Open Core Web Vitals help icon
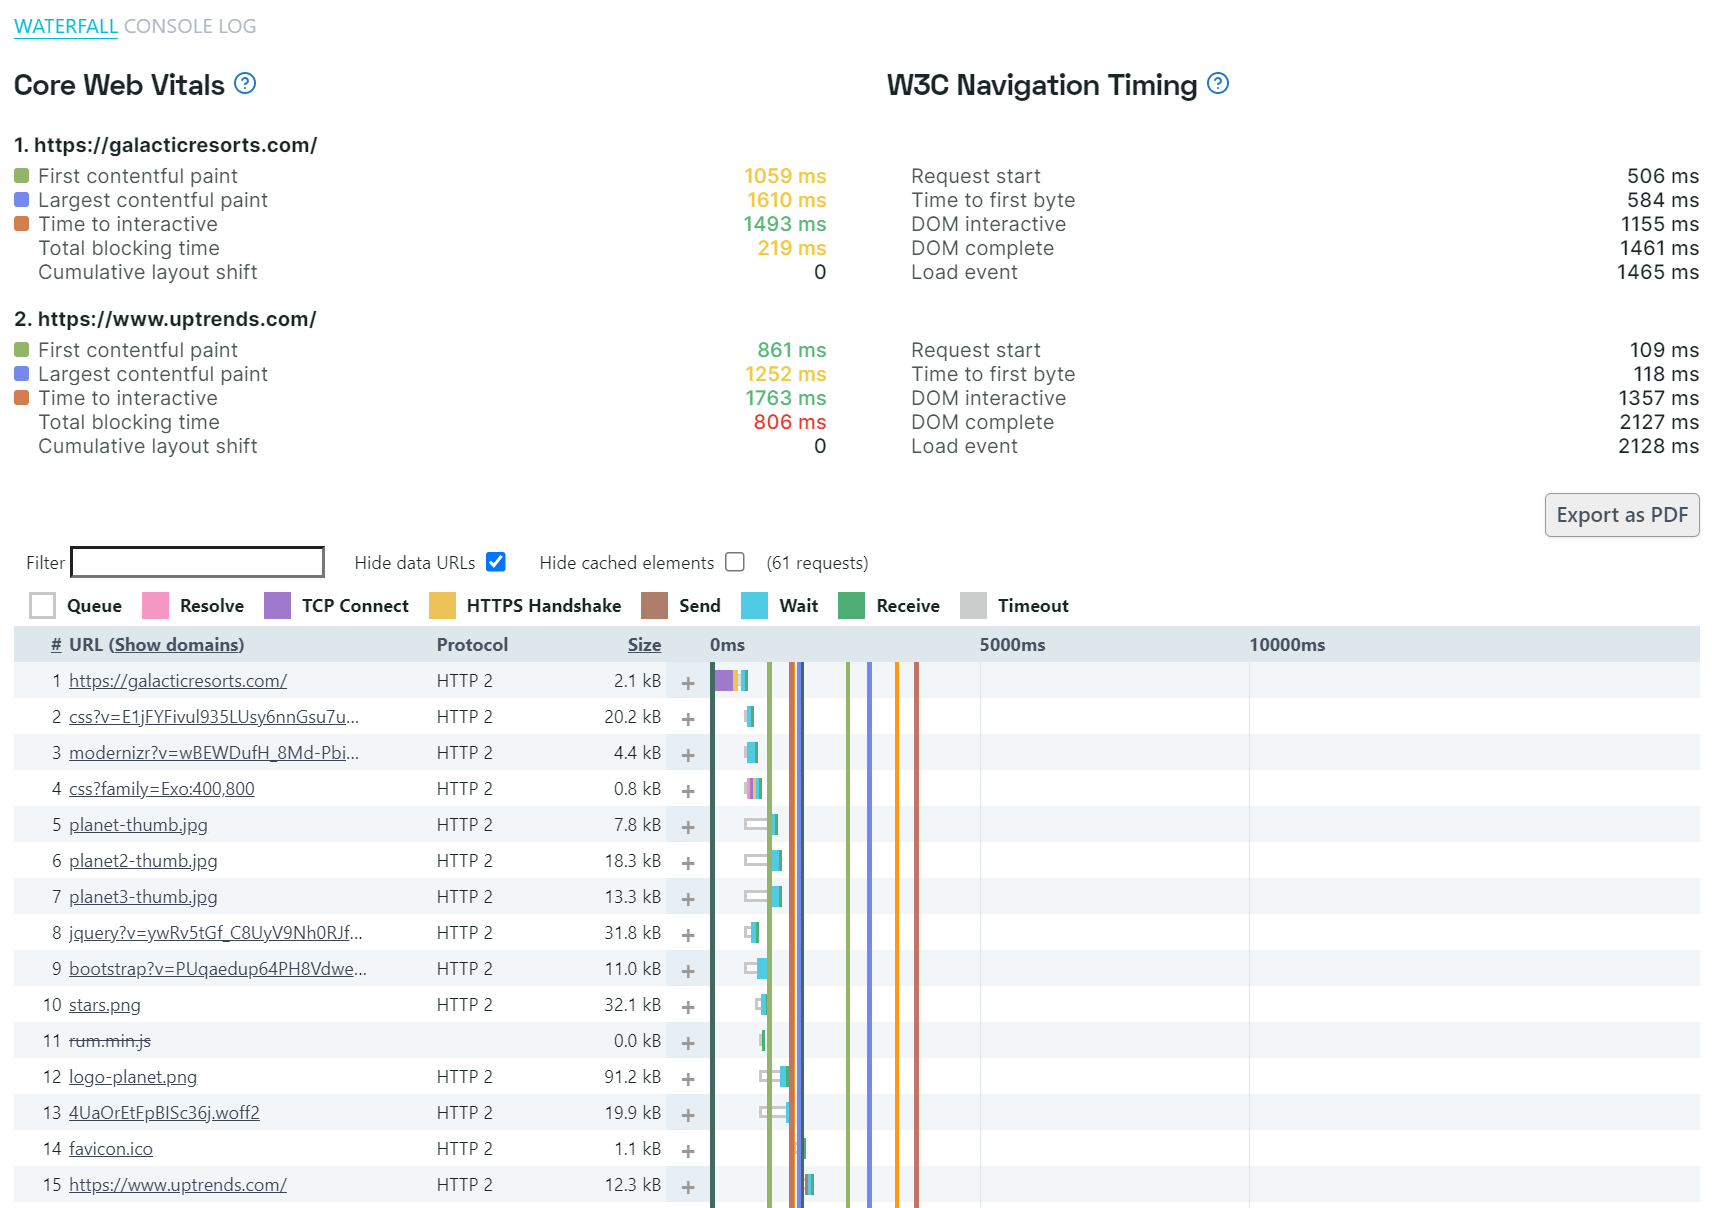The height and width of the screenshot is (1208, 1712). tap(245, 84)
